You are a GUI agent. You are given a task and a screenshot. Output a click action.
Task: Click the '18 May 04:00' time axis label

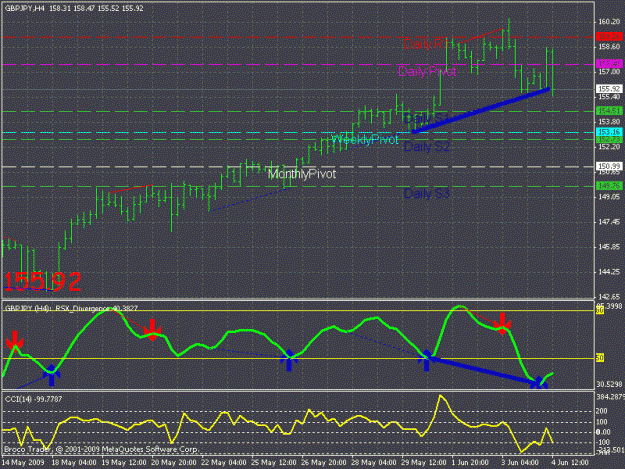tap(74, 463)
